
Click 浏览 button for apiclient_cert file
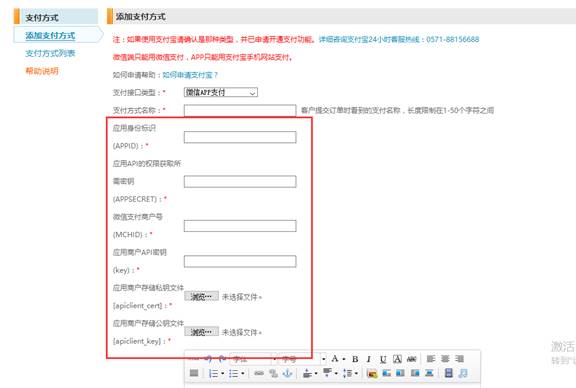201,296
